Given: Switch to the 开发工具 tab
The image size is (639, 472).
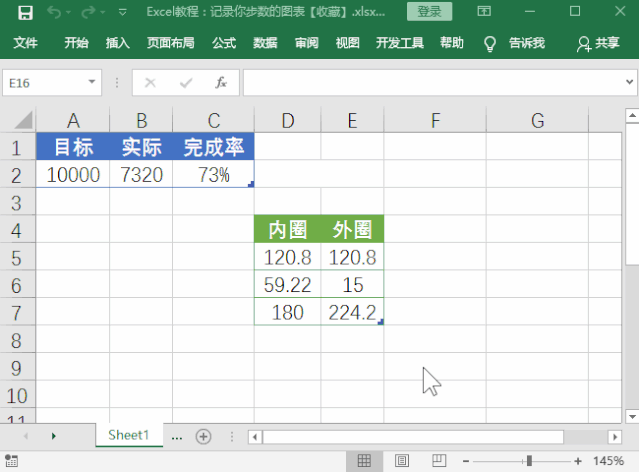Looking at the screenshot, I should click(x=400, y=42).
